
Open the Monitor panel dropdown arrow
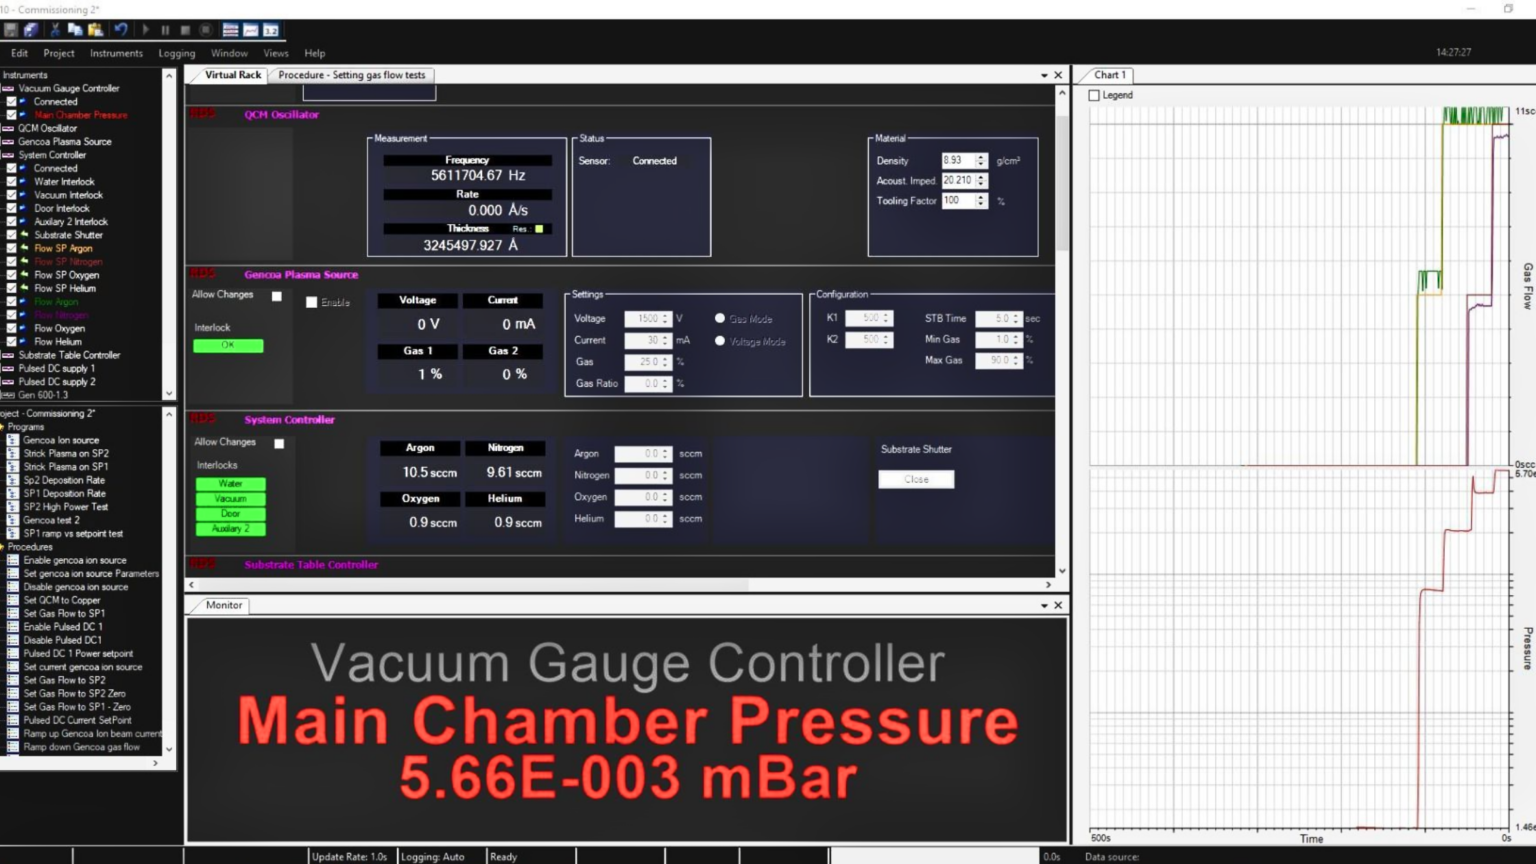pos(1044,606)
